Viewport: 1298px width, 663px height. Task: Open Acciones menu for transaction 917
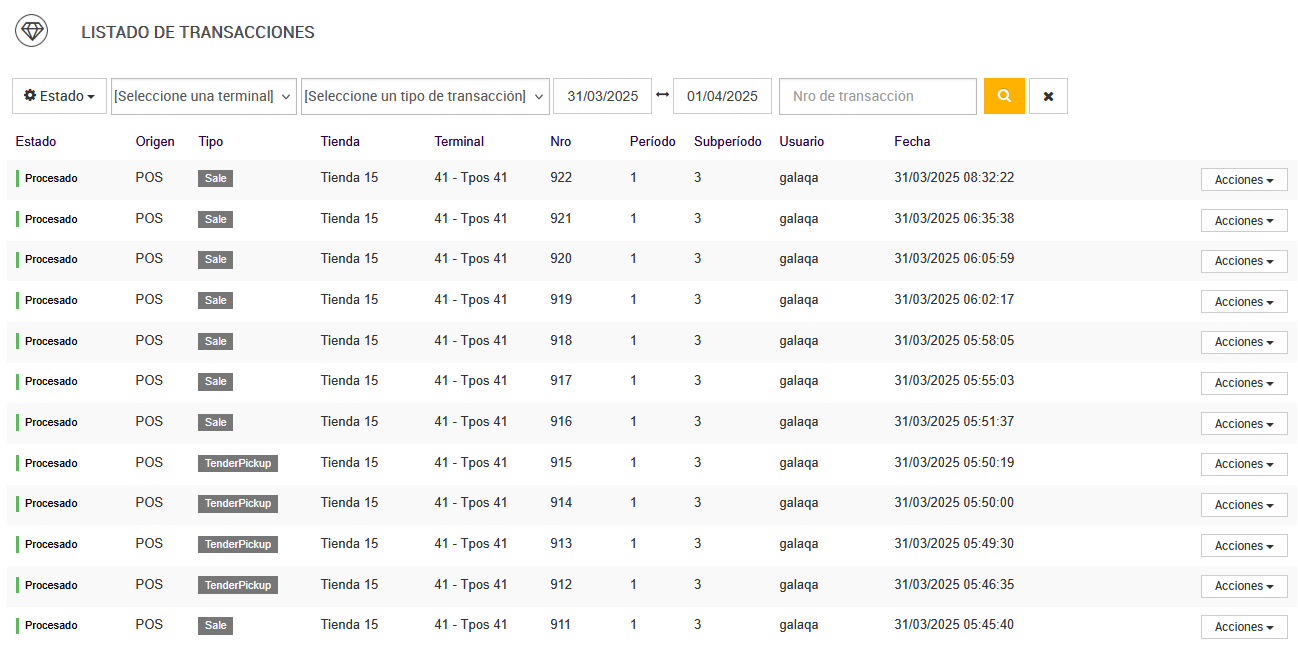pyautogui.click(x=1243, y=383)
